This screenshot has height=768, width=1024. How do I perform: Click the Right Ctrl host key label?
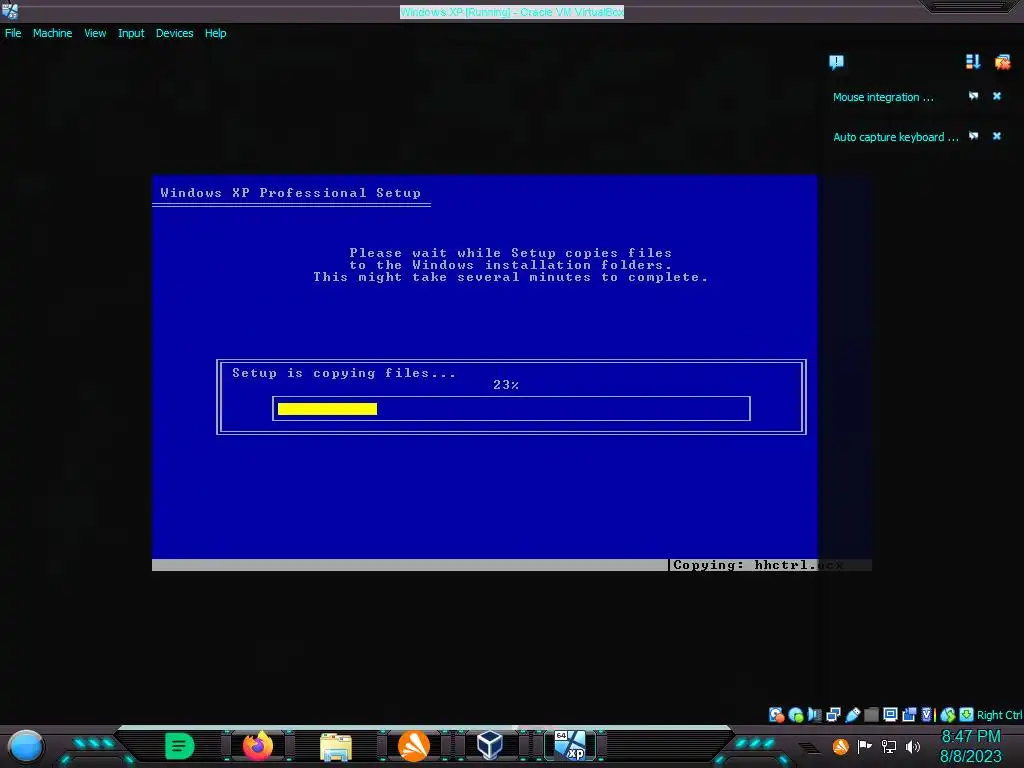[x=999, y=715]
